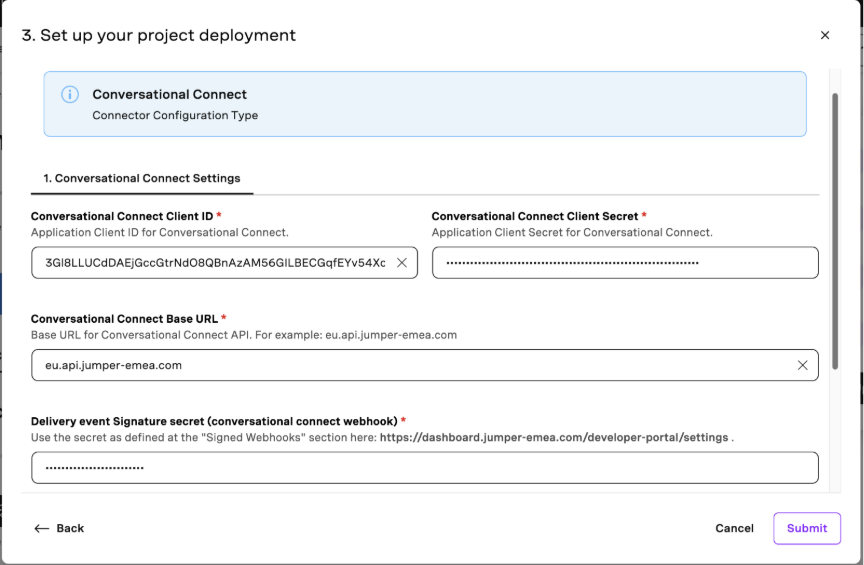This screenshot has height=565, width=864.
Task: Open the dashboard.jumper-emea.com developer-portal settings link
Action: tap(554, 438)
